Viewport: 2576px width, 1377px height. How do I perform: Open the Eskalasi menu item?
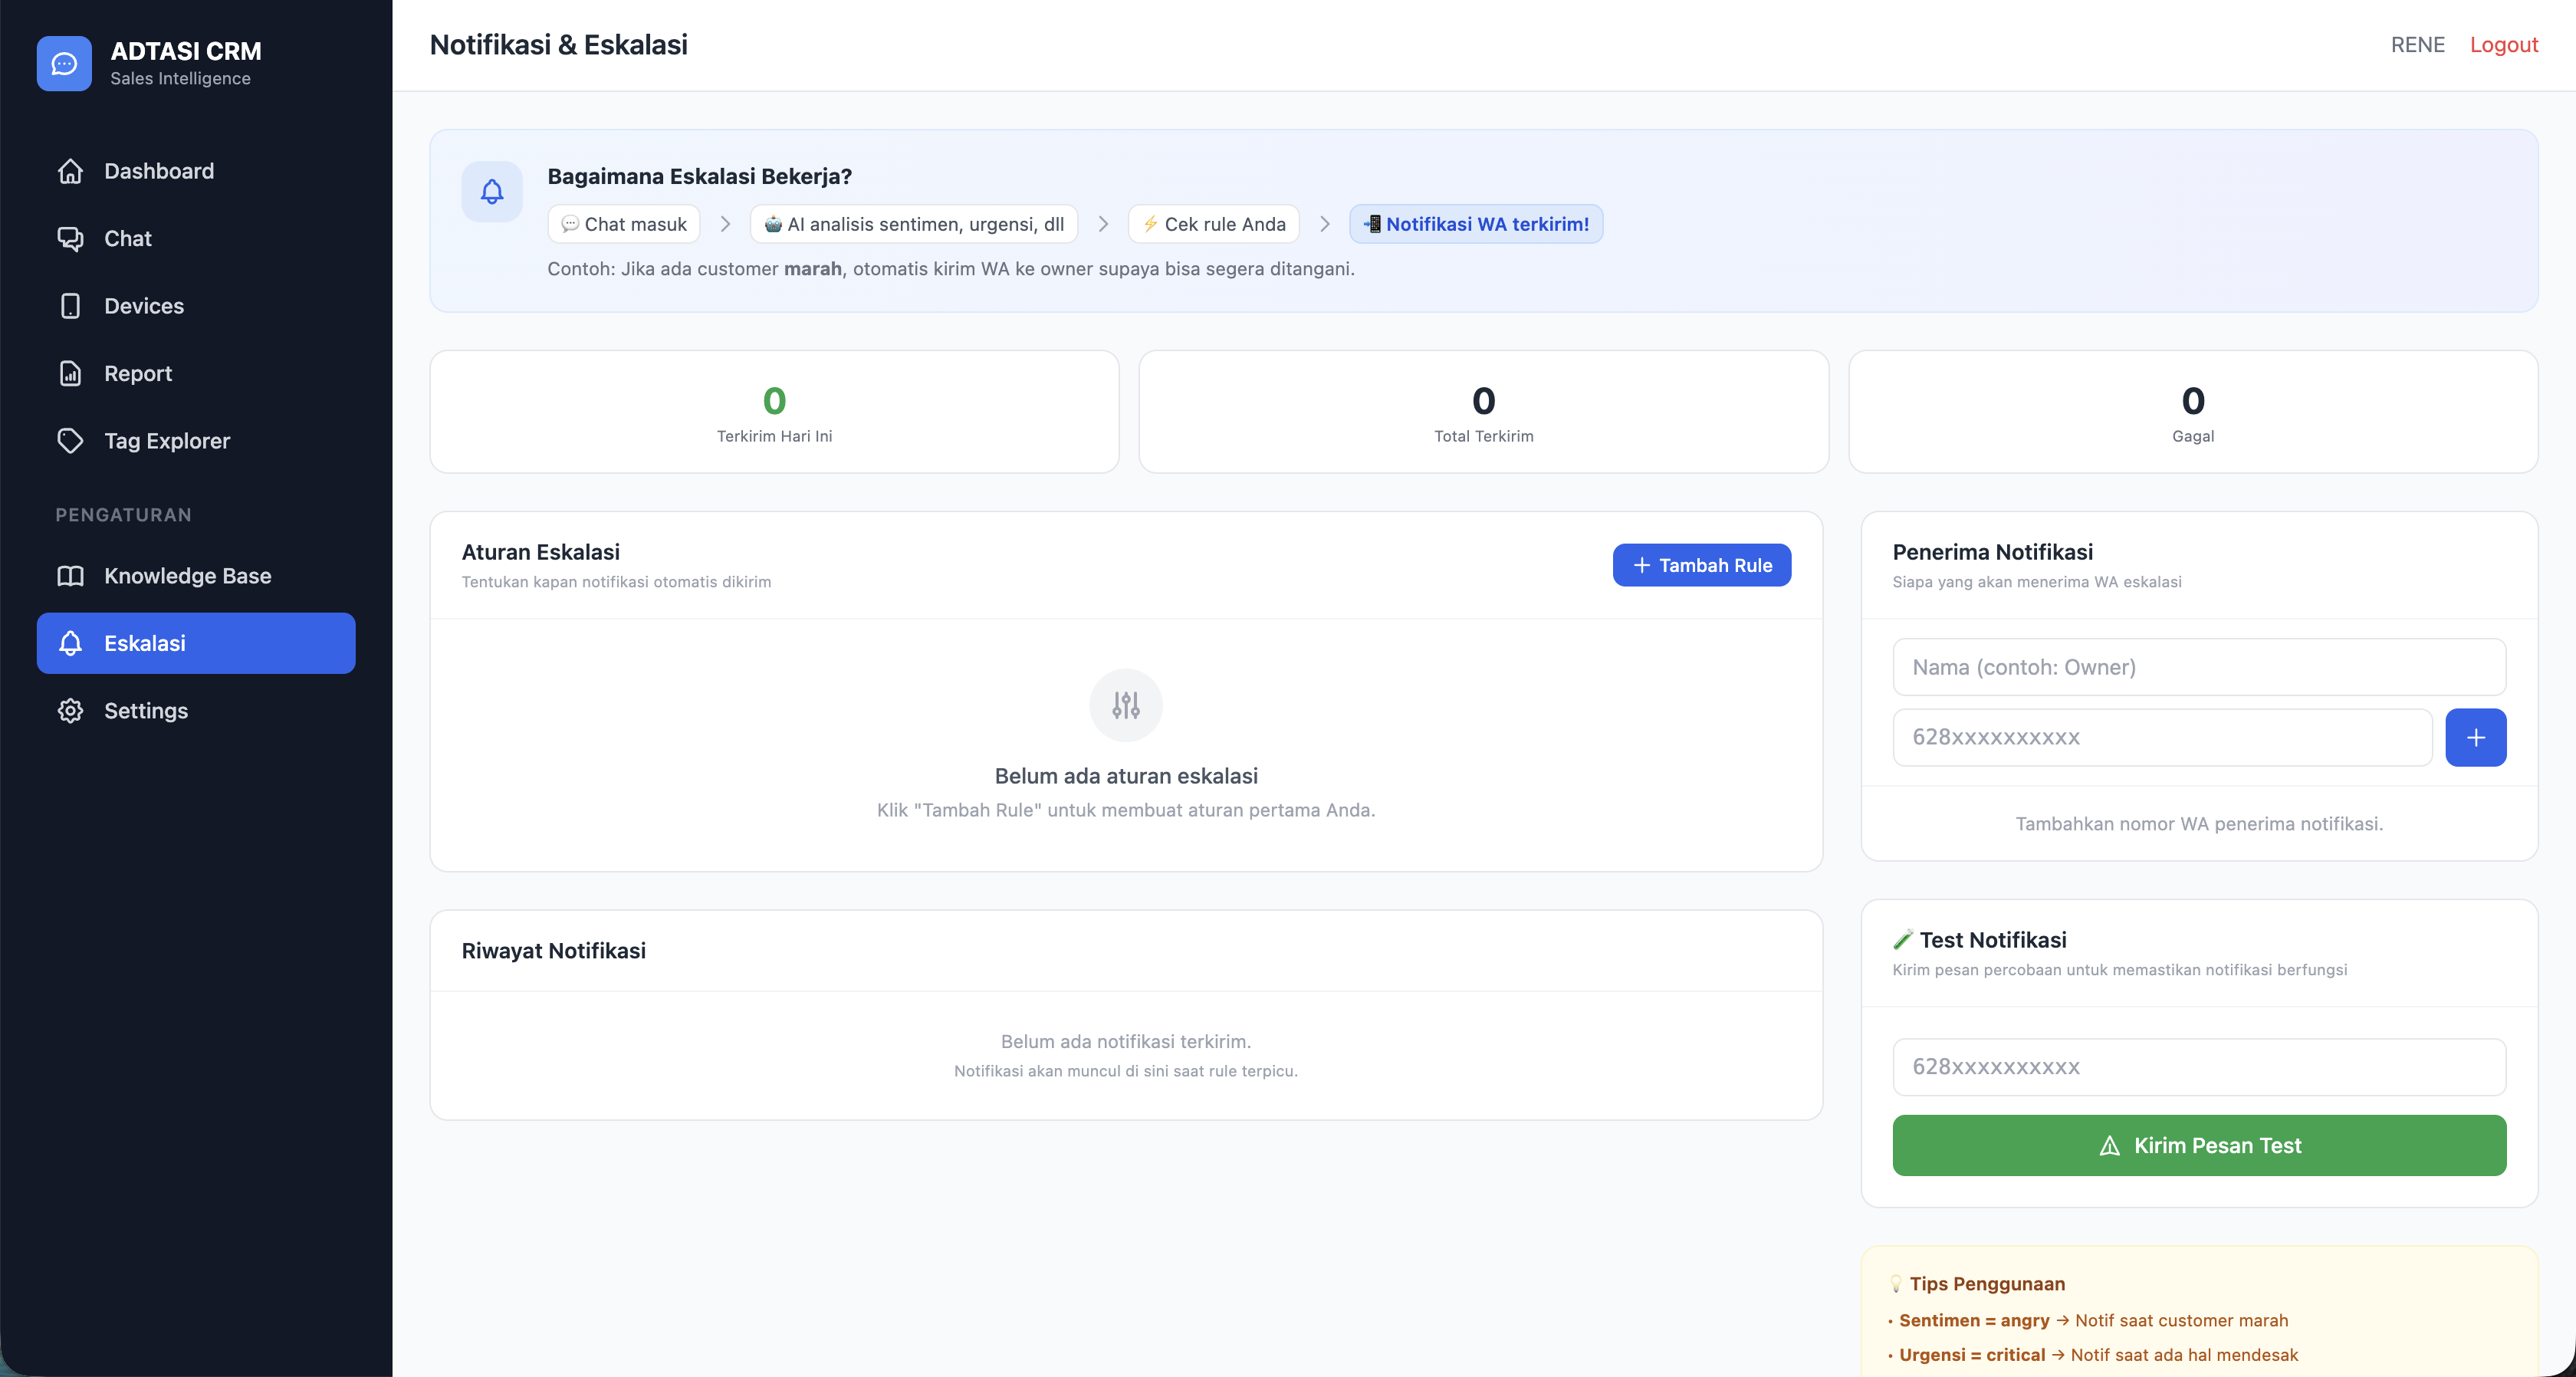pyautogui.click(x=196, y=643)
